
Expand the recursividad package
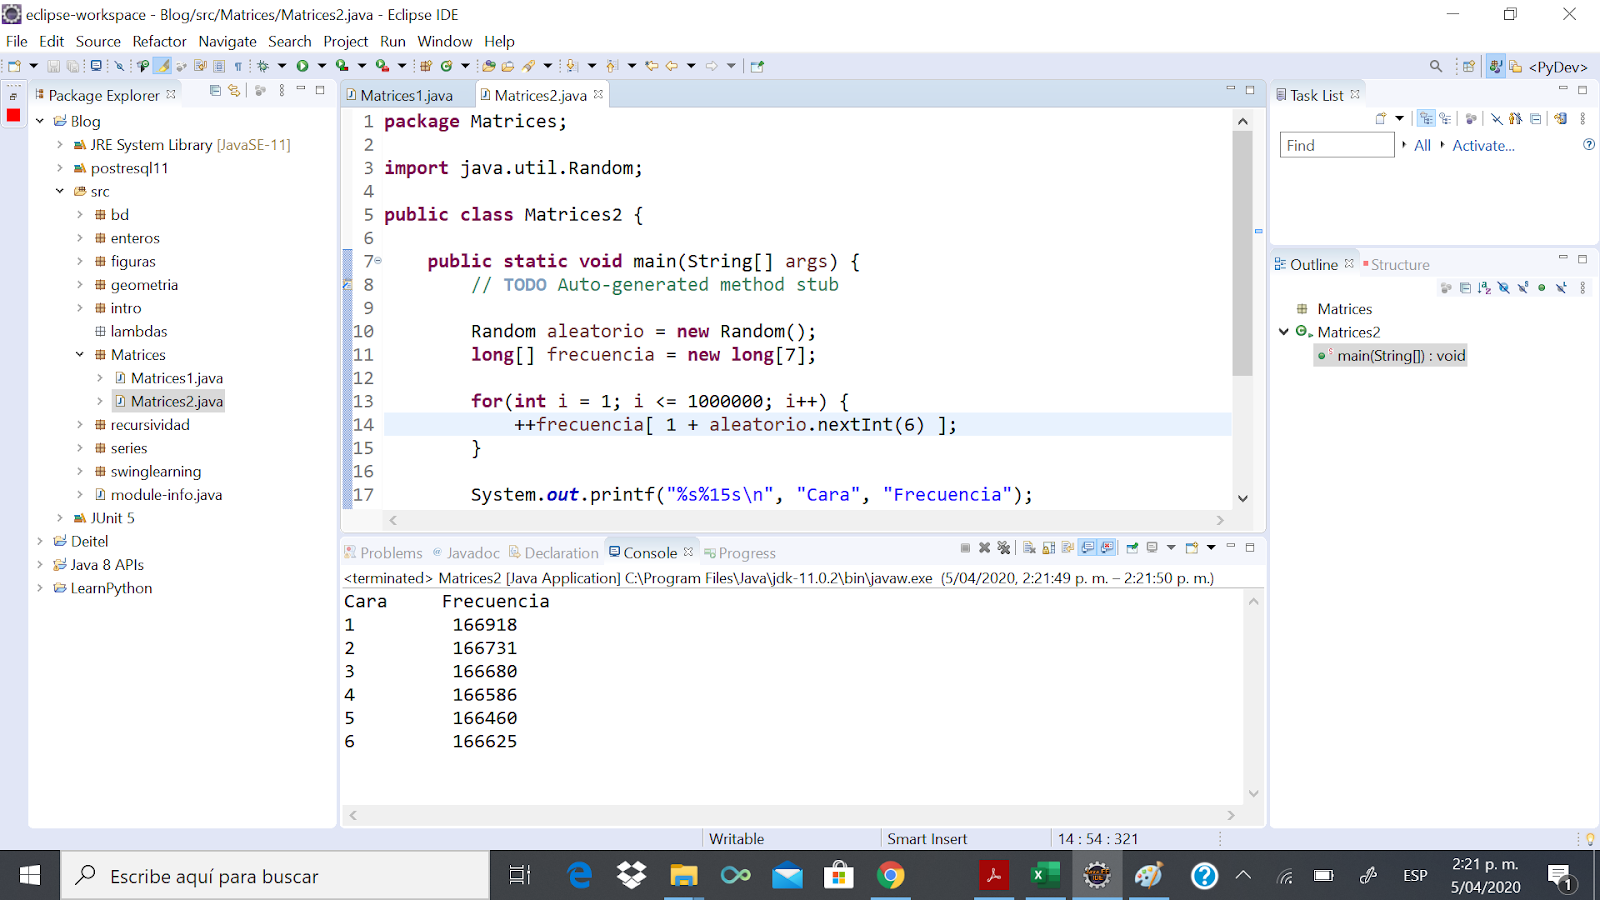80,424
